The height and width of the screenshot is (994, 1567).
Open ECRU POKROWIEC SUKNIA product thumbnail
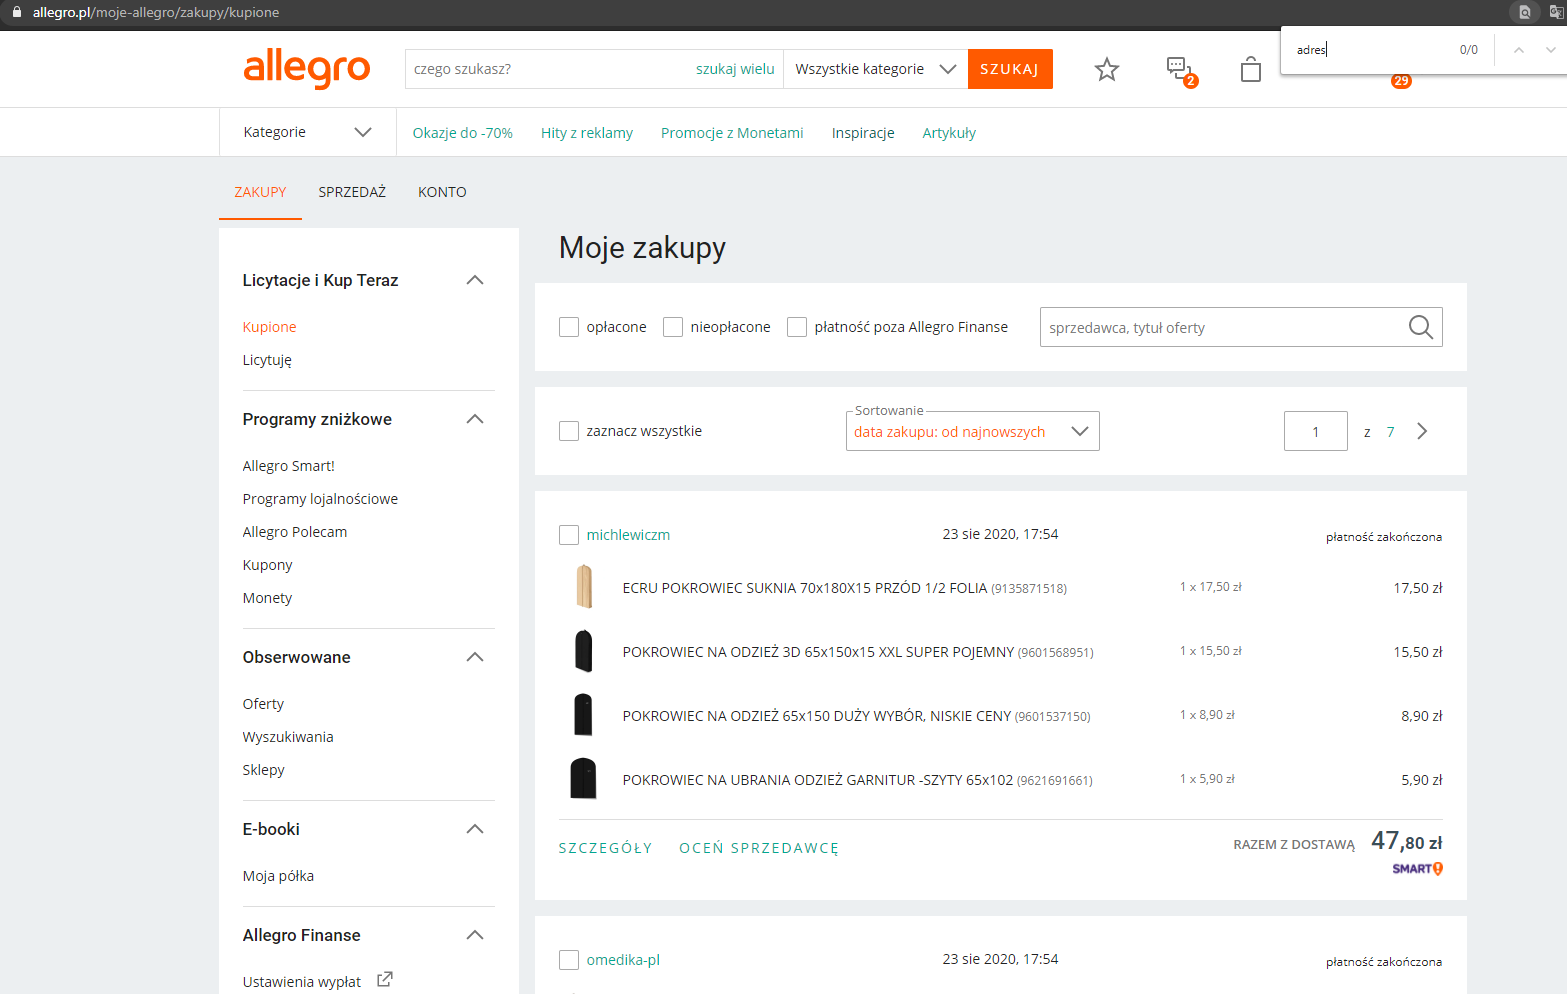[x=584, y=587]
